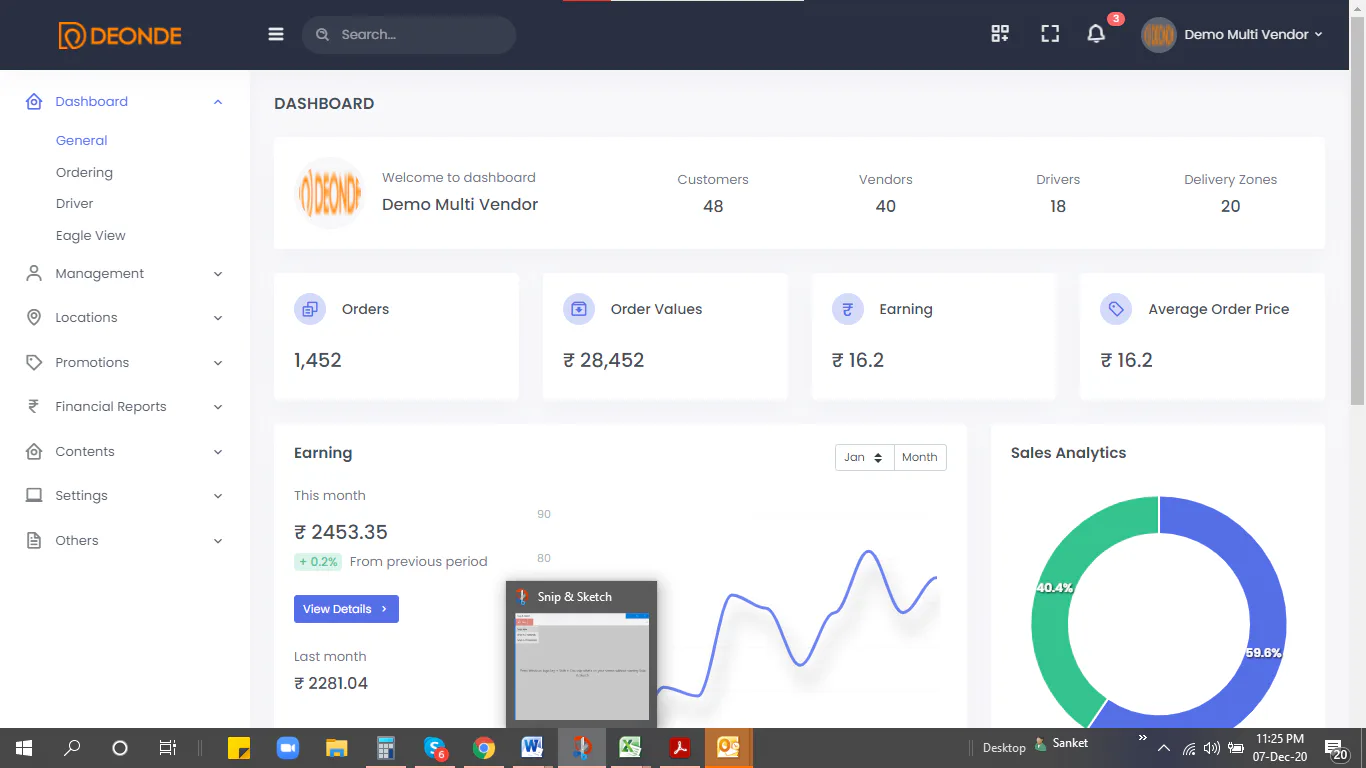Expand the Contents menu chevron

[218, 452]
